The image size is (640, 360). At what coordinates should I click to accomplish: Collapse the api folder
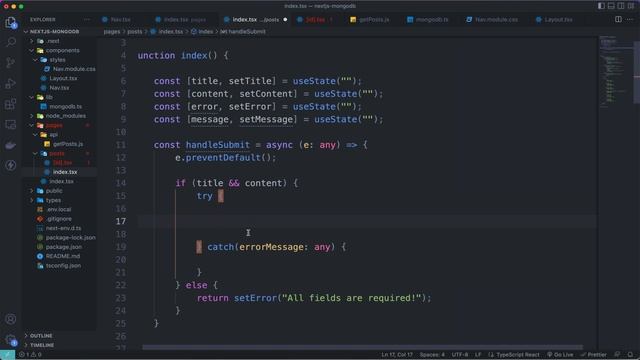click(53, 135)
